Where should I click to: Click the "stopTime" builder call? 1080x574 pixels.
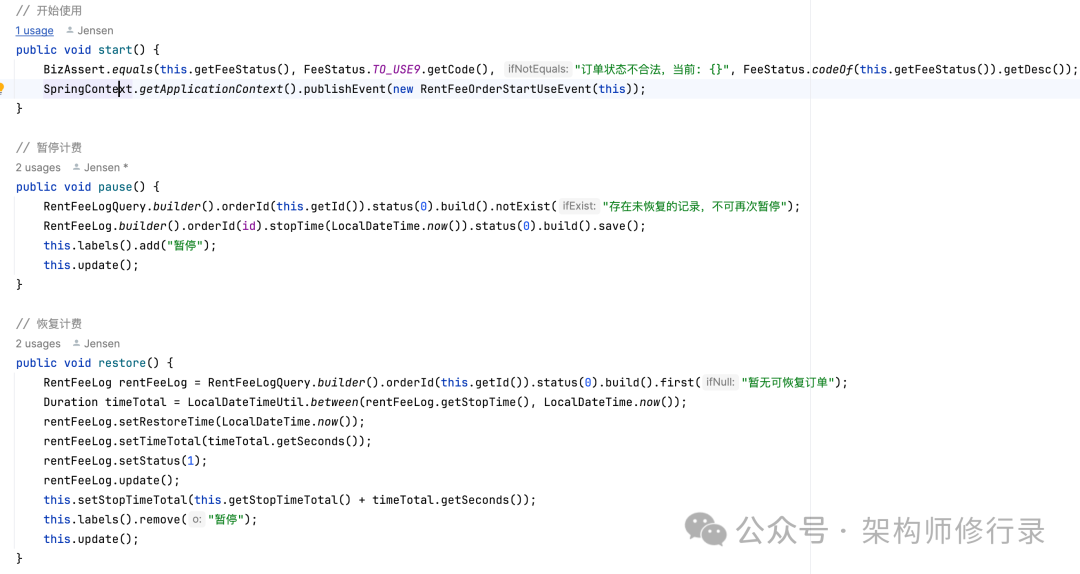click(296, 226)
